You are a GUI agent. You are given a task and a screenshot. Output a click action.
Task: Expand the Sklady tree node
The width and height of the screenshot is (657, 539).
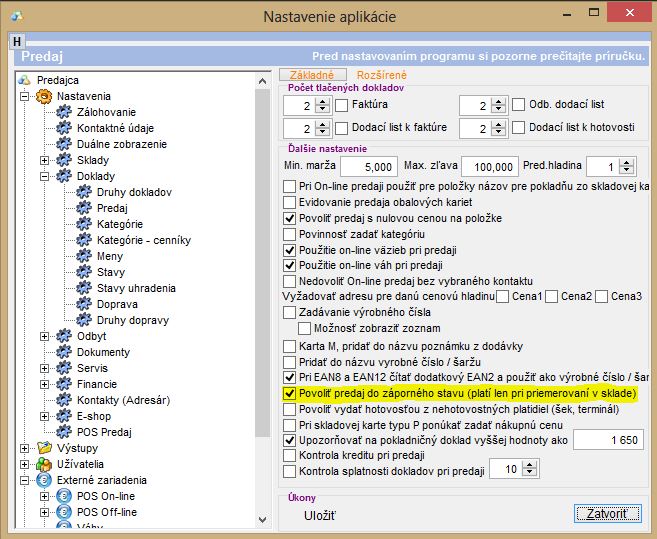(44, 160)
